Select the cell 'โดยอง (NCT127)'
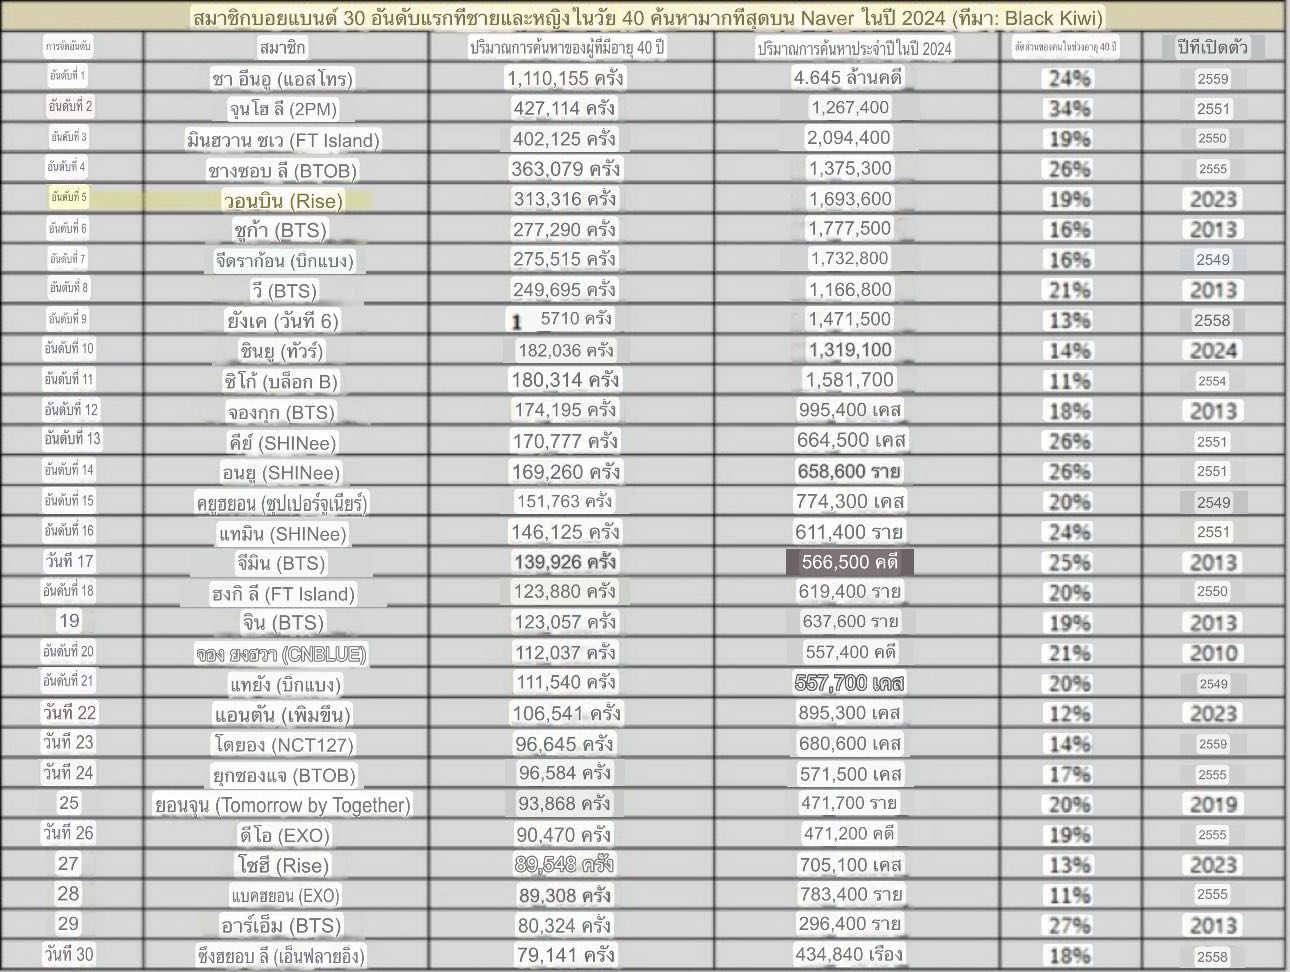 [x=283, y=745]
